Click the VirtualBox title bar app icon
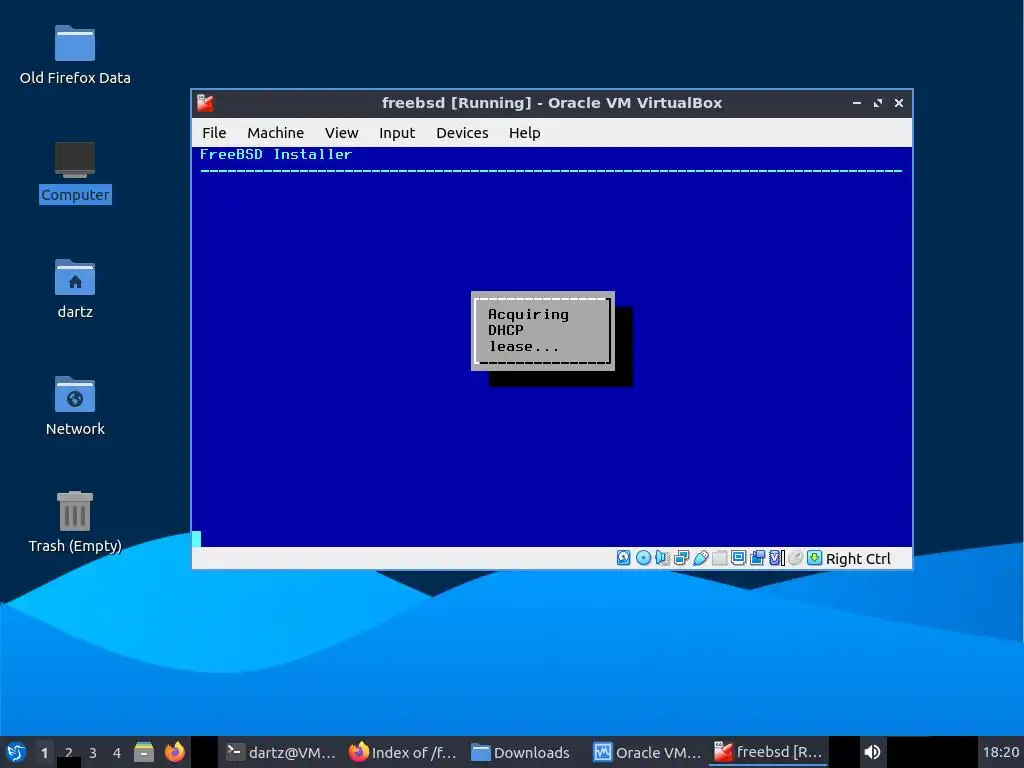1024x768 pixels. 206,103
